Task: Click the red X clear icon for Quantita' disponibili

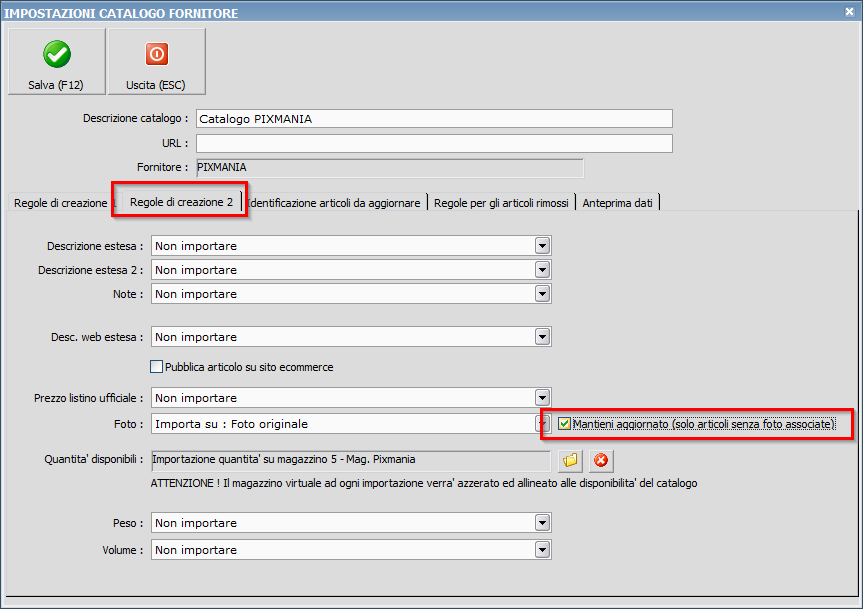Action: (601, 460)
